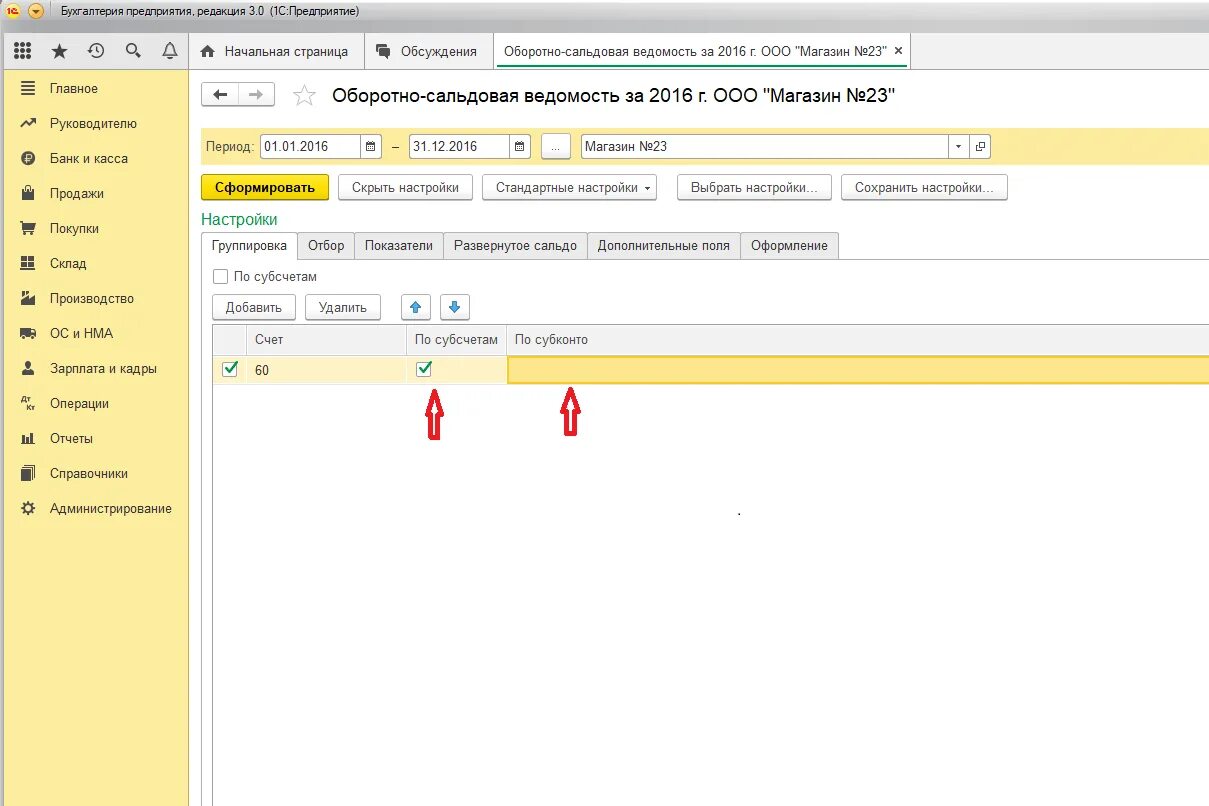Viewport: 1209px width, 806px height.
Task: Close the Оборотно-сальдовая ведомость tab
Action: [898, 51]
